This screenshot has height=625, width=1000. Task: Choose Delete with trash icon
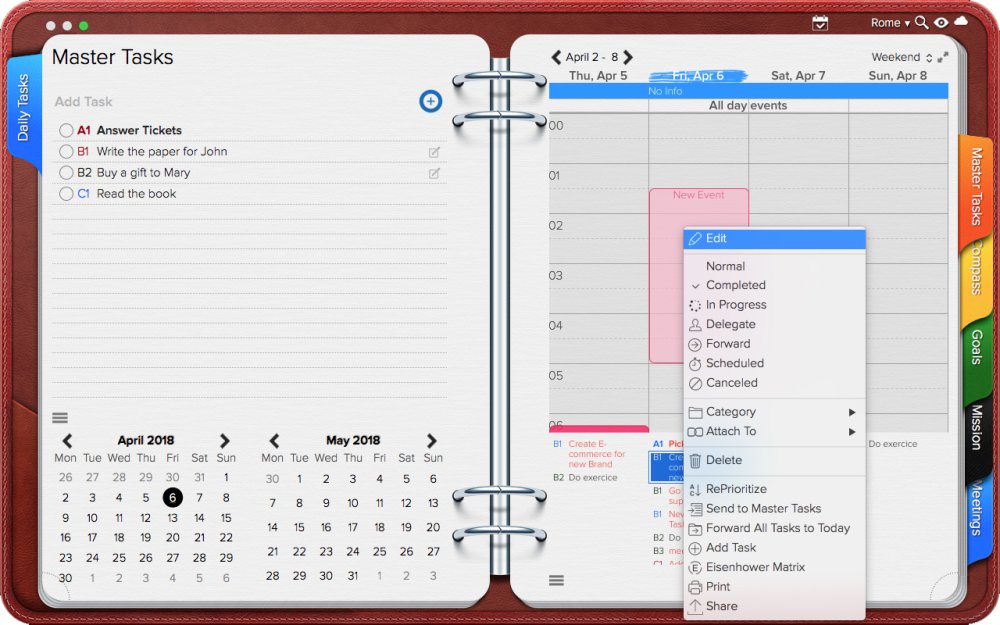pyautogui.click(x=774, y=460)
